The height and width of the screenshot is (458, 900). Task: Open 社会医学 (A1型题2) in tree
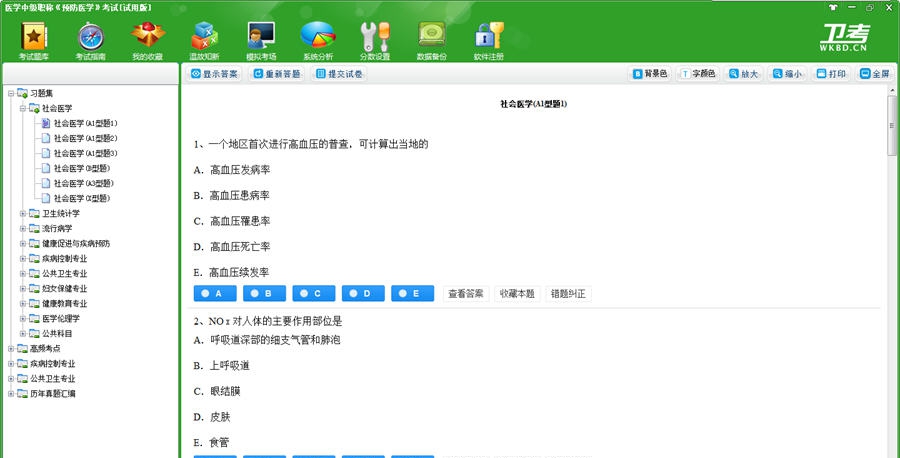coord(86,138)
